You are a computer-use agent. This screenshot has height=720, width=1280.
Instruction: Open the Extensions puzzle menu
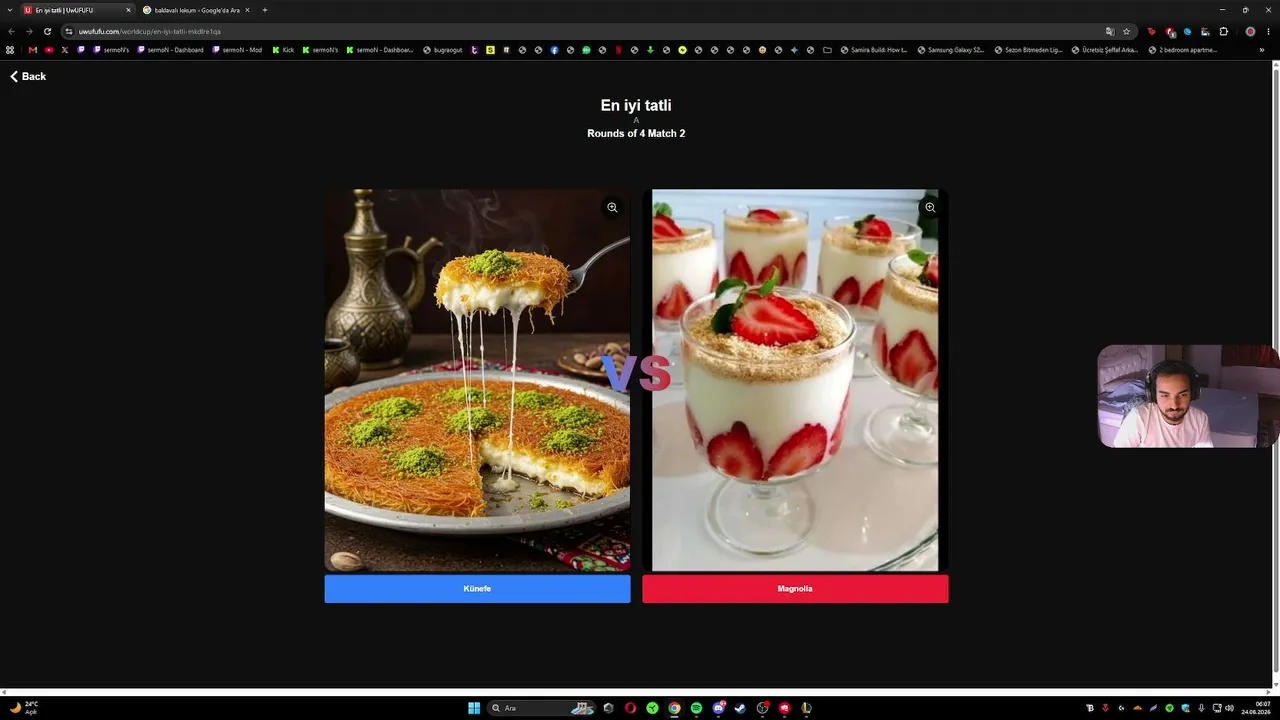[x=1223, y=31]
